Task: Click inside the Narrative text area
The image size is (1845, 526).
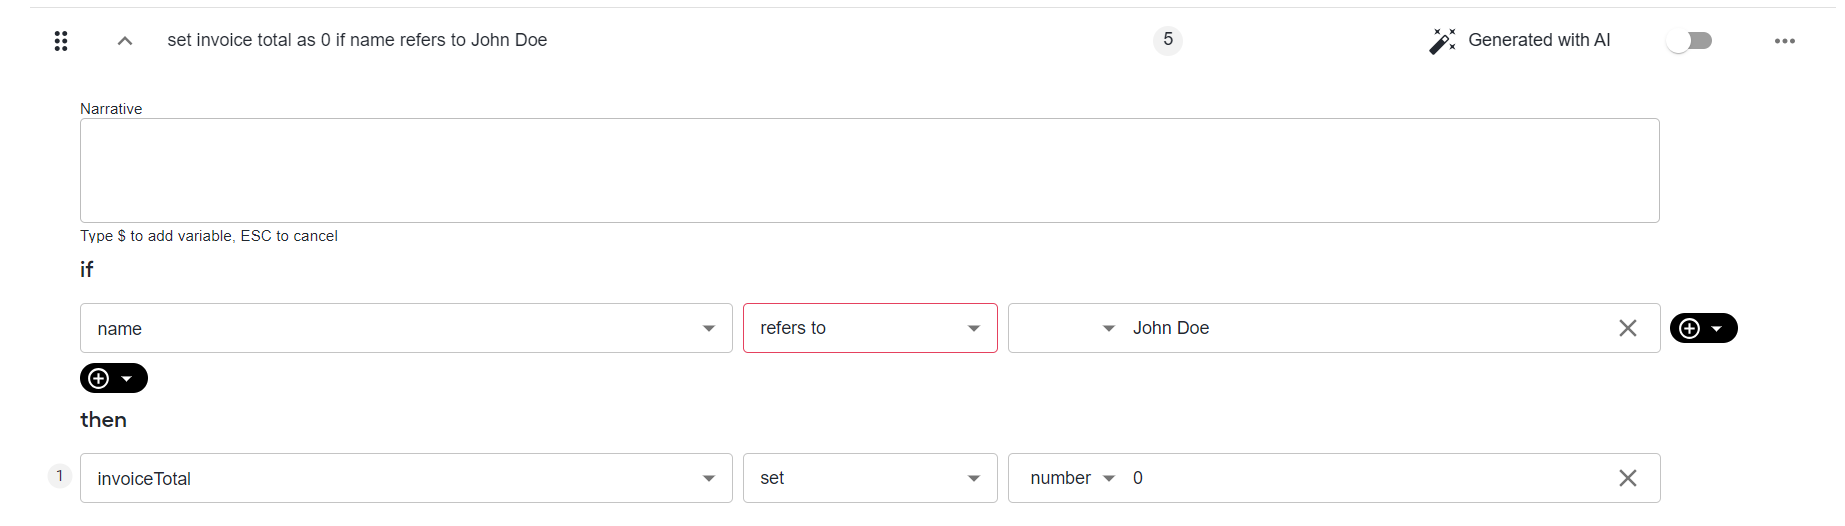Action: tap(870, 171)
